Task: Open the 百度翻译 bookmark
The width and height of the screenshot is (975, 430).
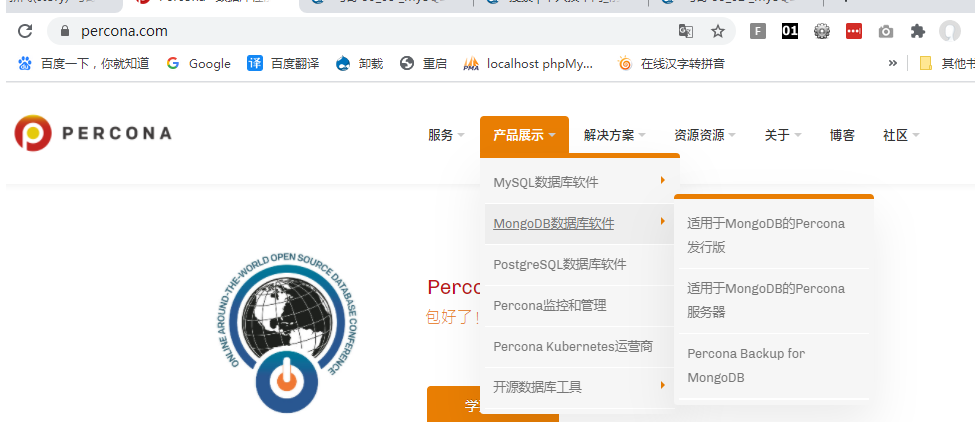Action: [283, 63]
